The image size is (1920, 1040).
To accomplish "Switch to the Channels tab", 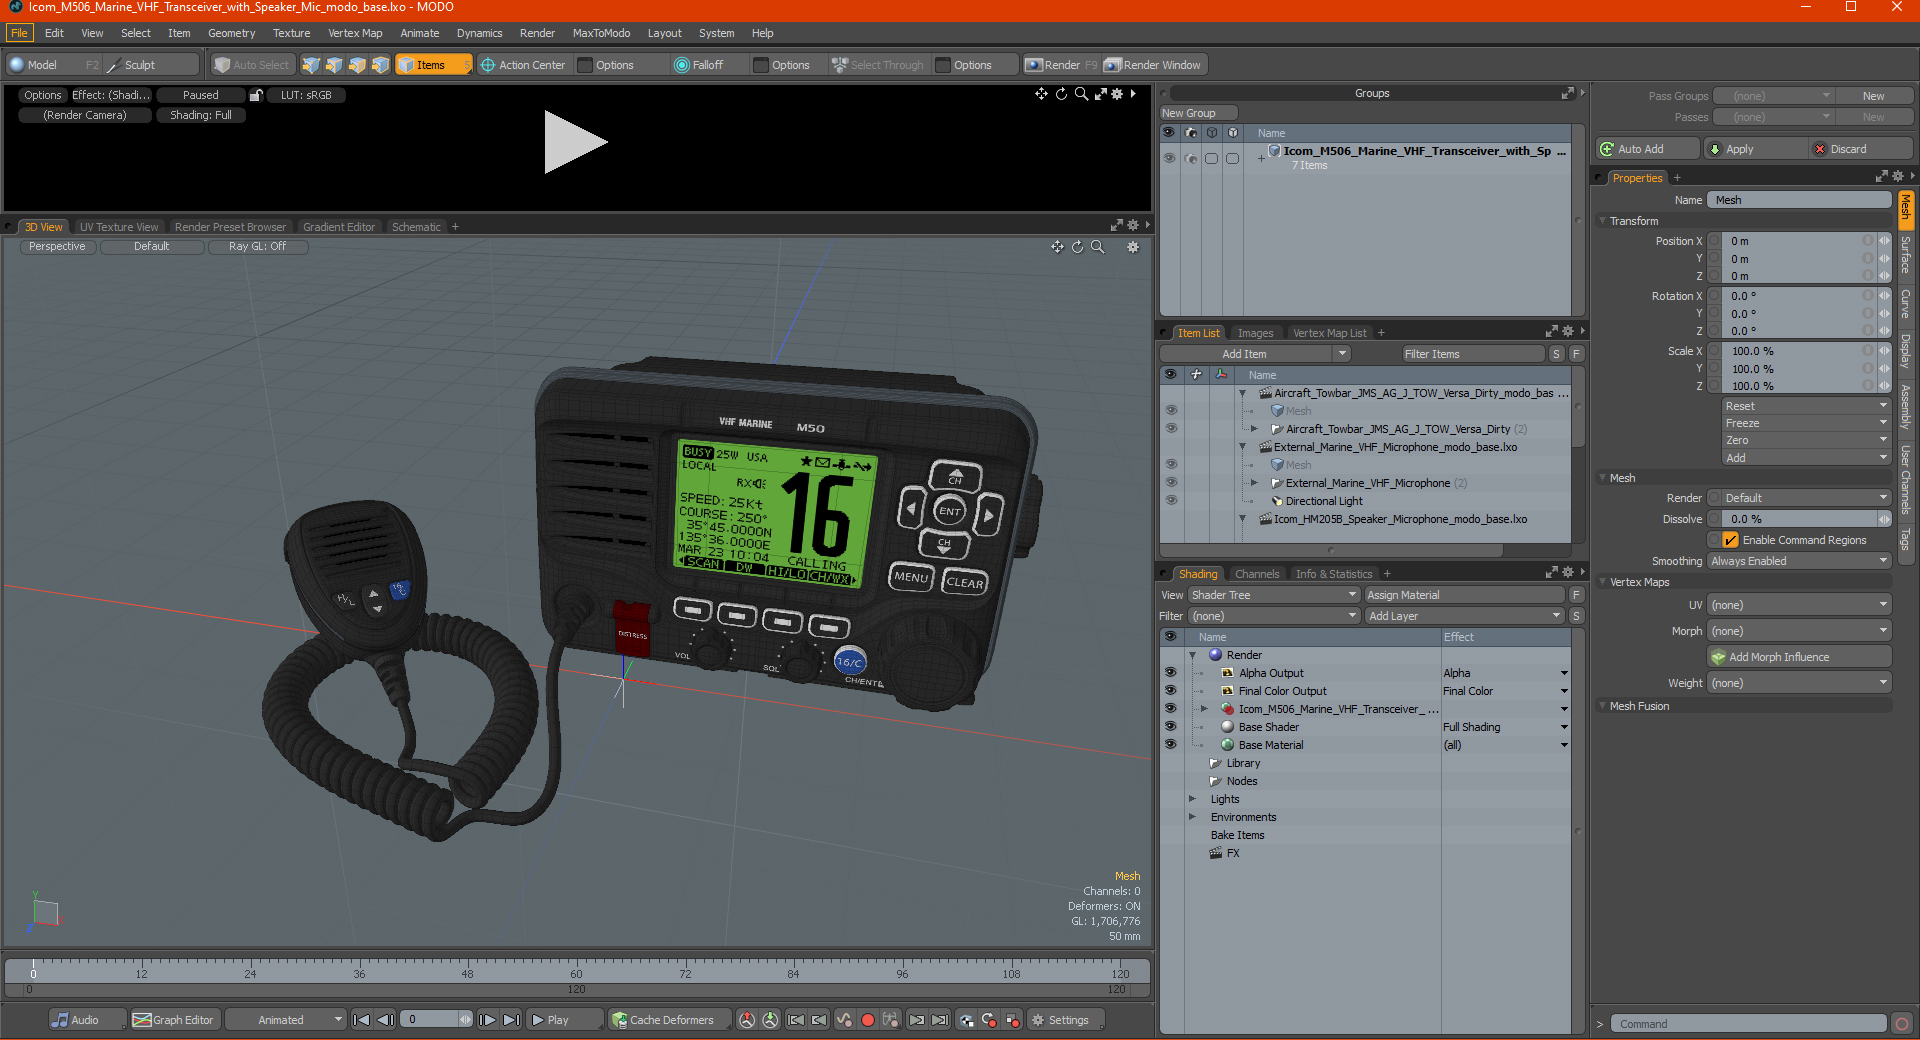I will click(x=1256, y=574).
